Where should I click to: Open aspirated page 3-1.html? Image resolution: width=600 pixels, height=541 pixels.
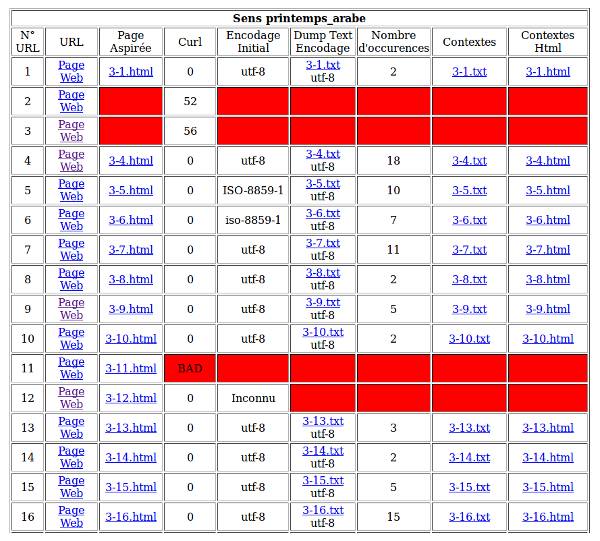coord(131,72)
